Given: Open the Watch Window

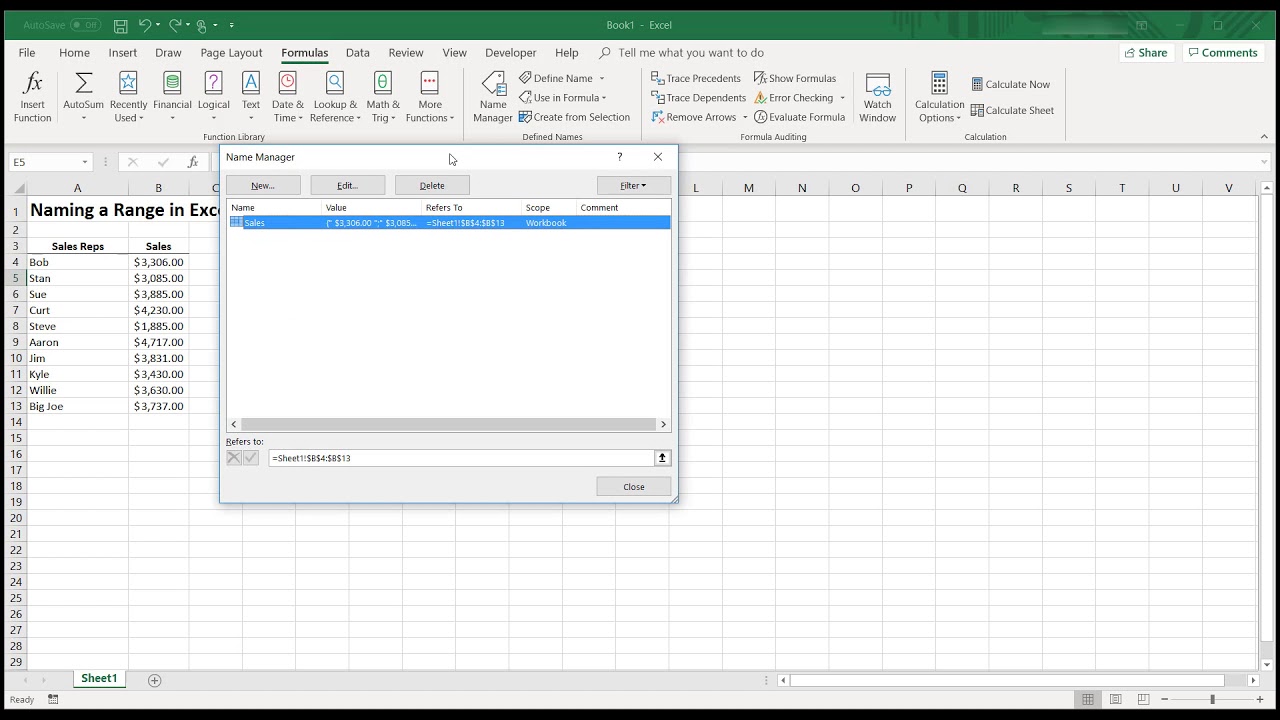Looking at the screenshot, I should click(877, 97).
